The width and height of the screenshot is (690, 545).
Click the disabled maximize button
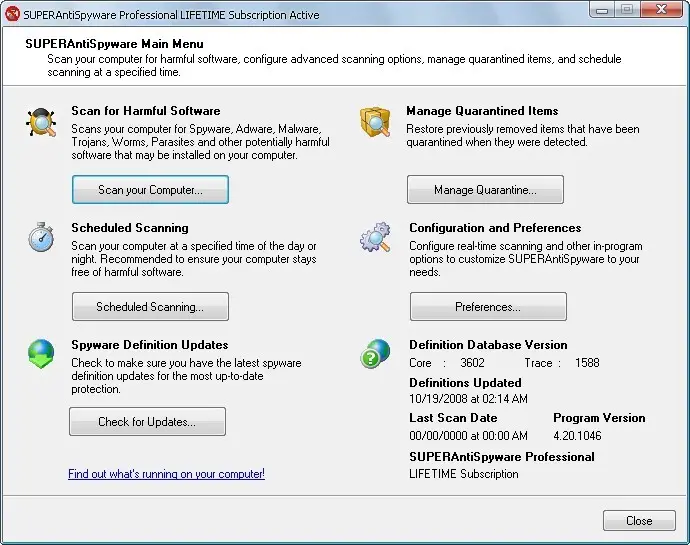point(628,9)
